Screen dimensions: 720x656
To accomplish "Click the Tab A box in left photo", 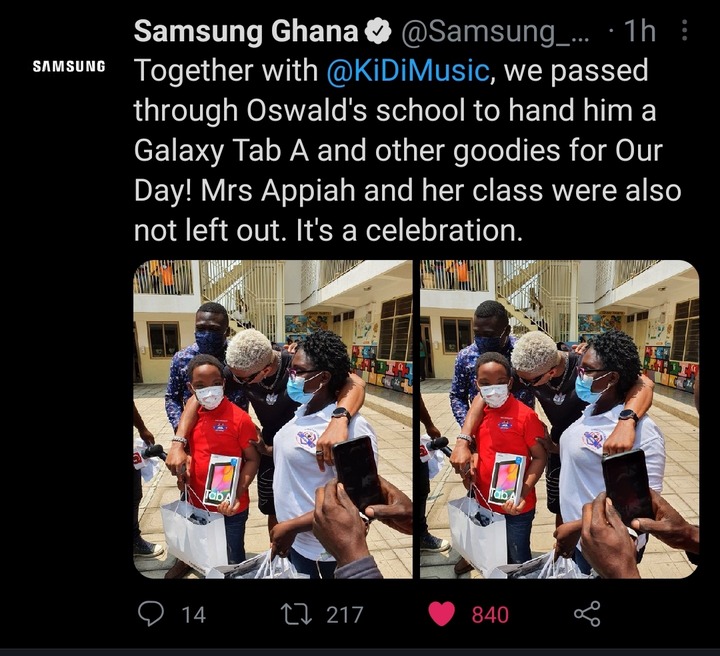I will 222,480.
